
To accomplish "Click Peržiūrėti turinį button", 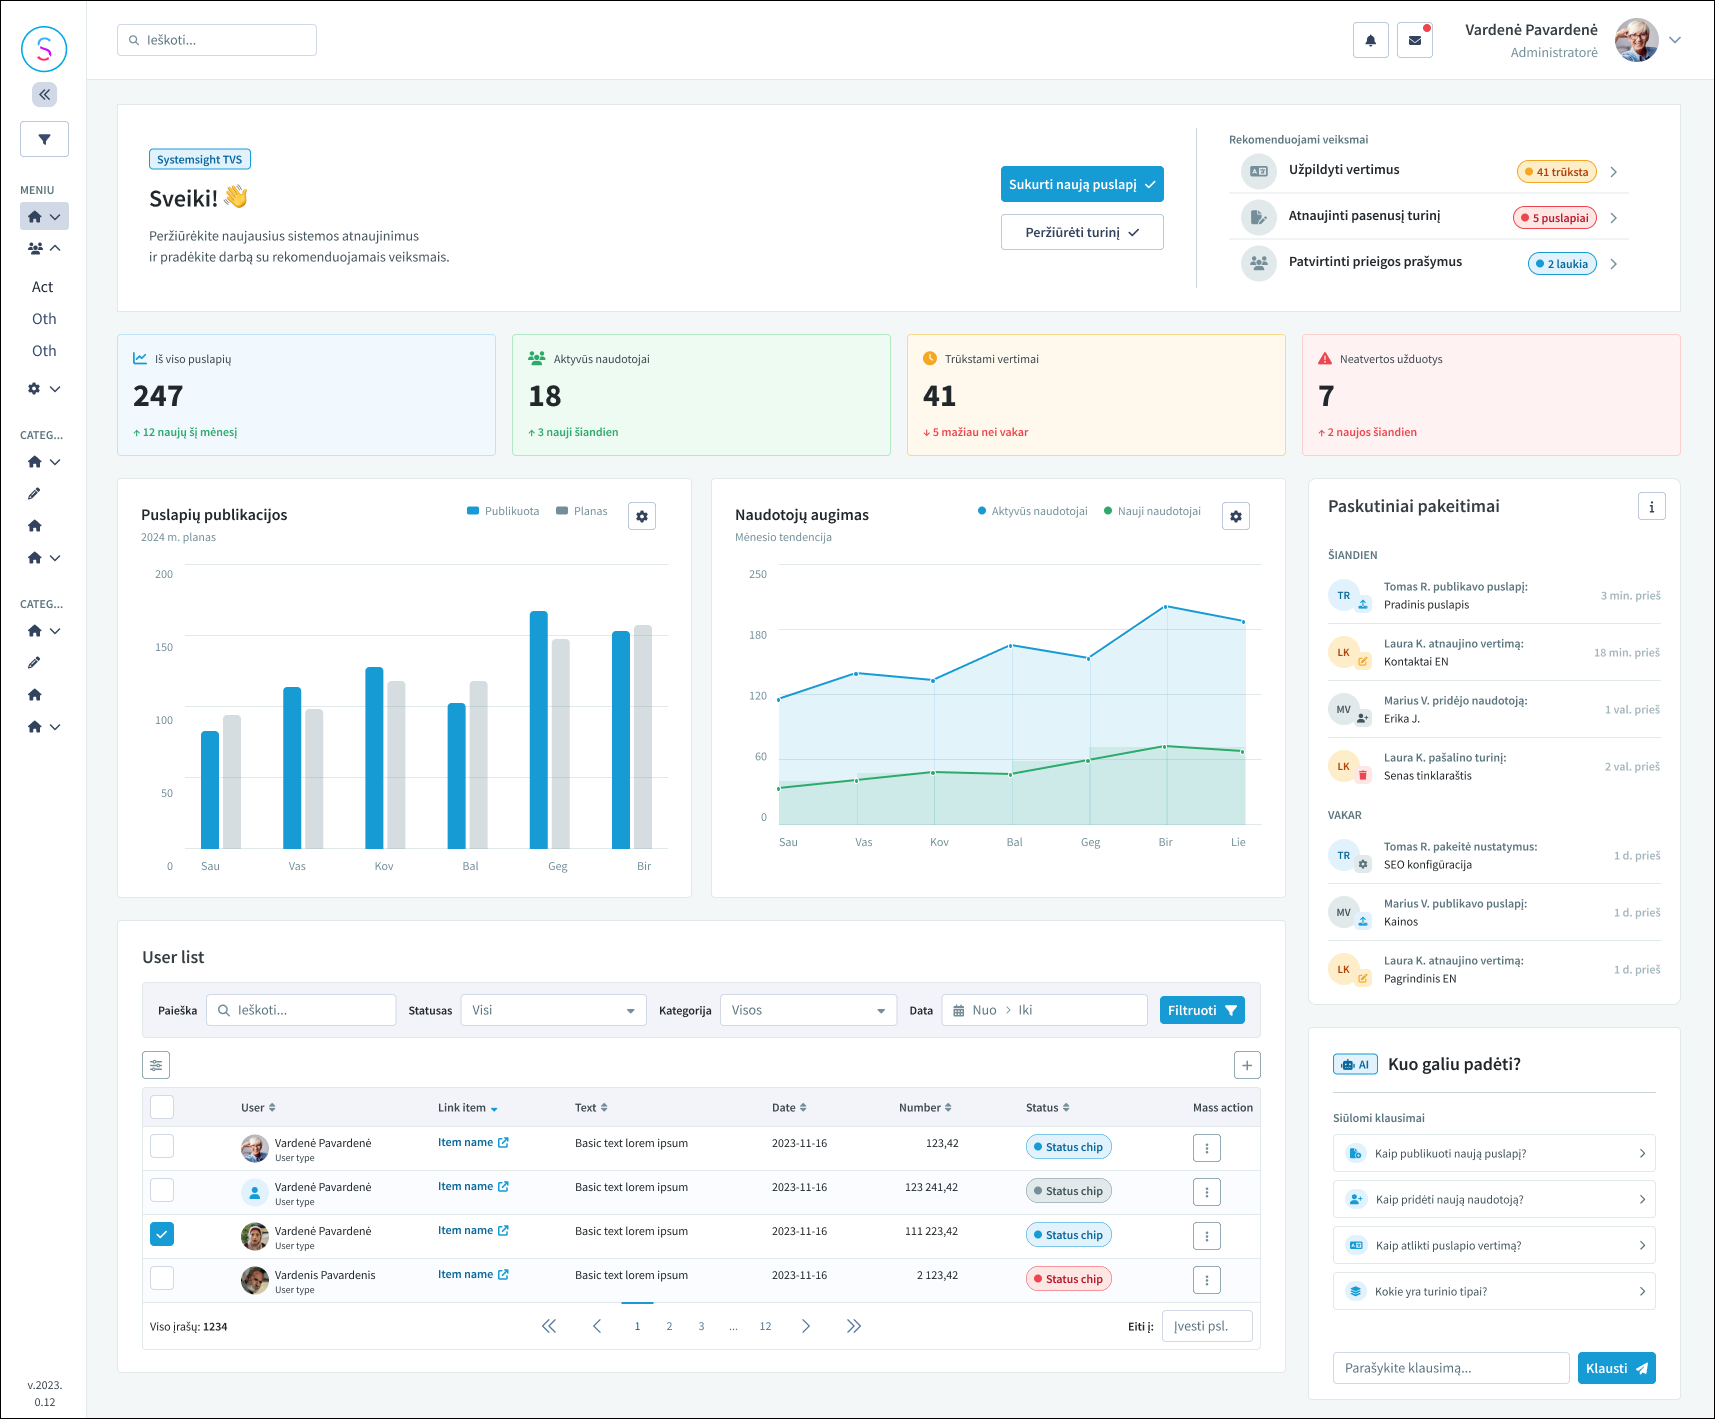I will [x=1082, y=232].
